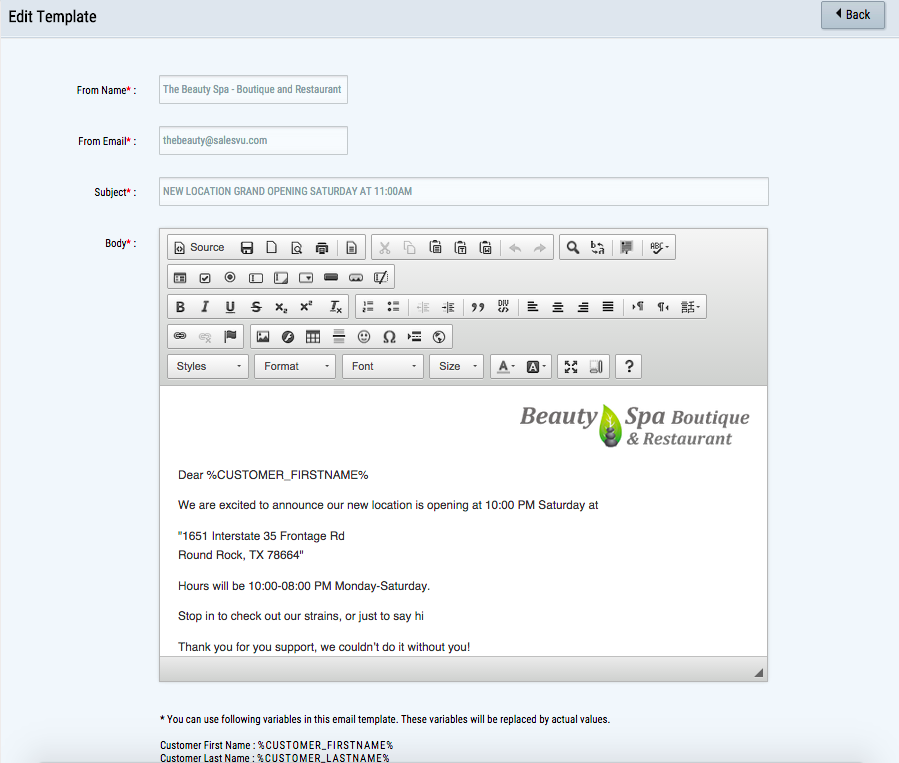Open the Find magnifier tool

(x=572, y=248)
